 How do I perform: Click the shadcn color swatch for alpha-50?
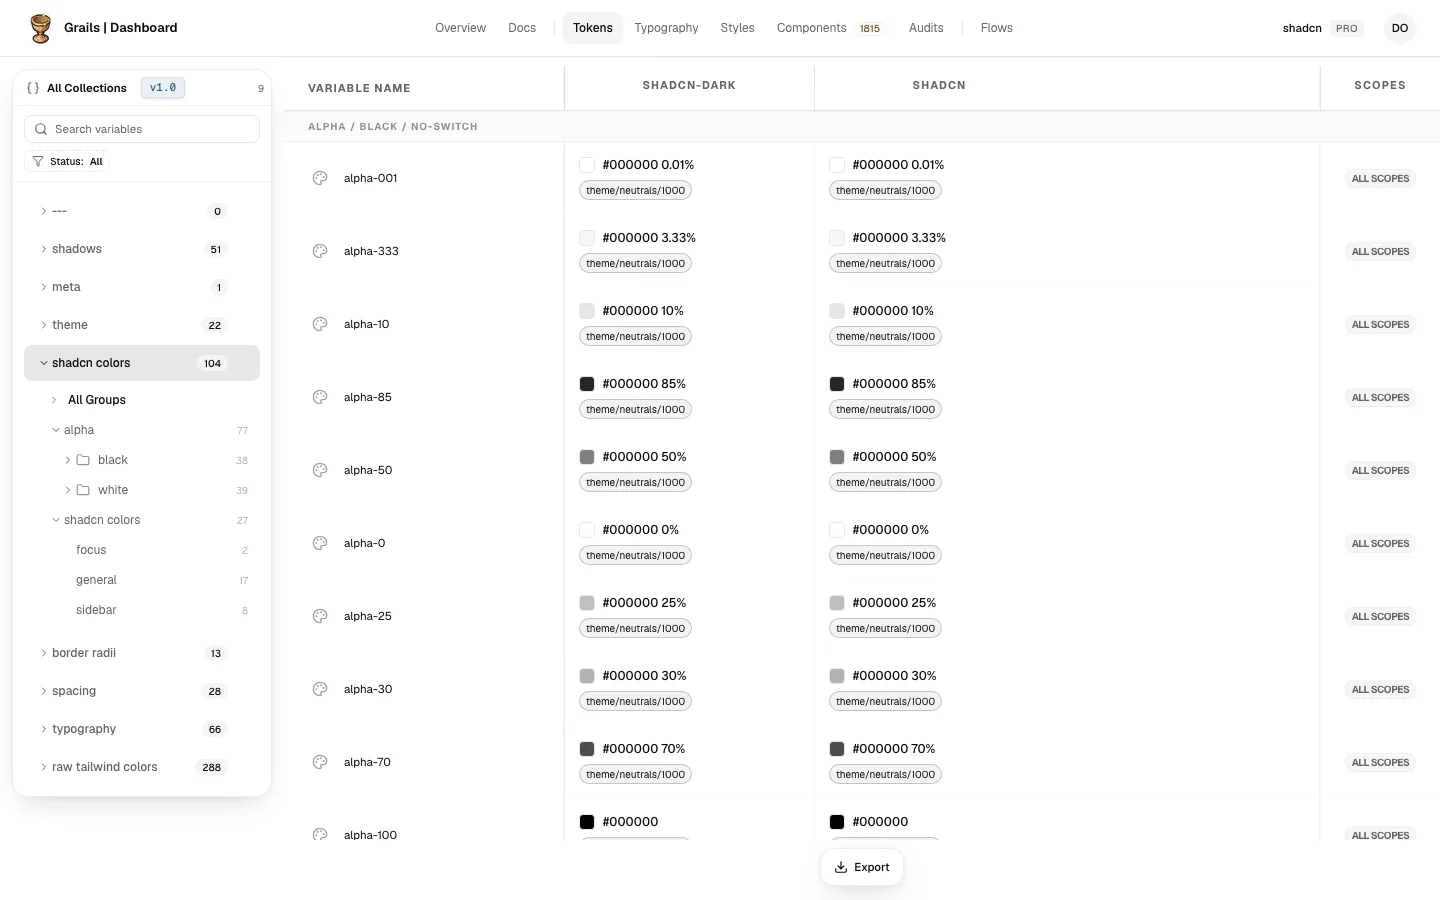point(837,457)
